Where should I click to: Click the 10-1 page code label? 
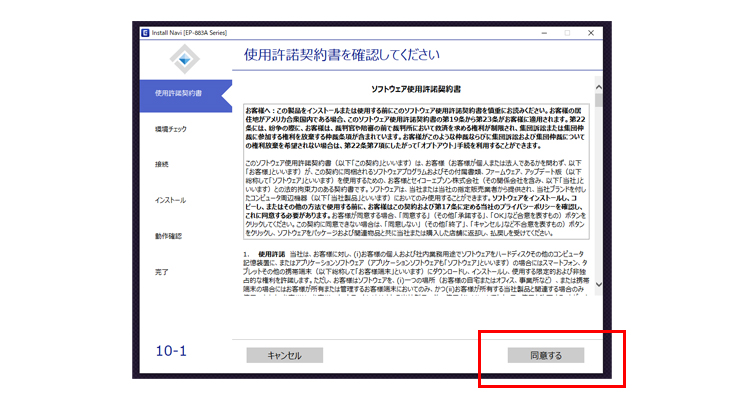pos(171,351)
